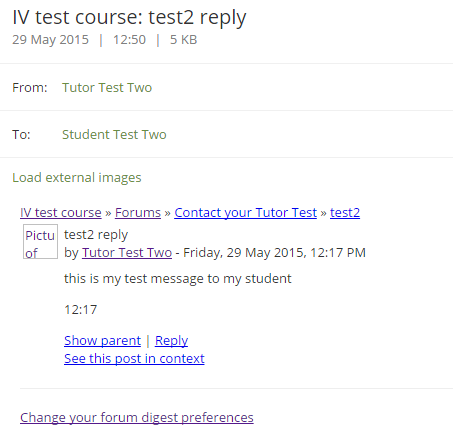
Task: Open the IV test course breadcrumb link
Action: 61,213
